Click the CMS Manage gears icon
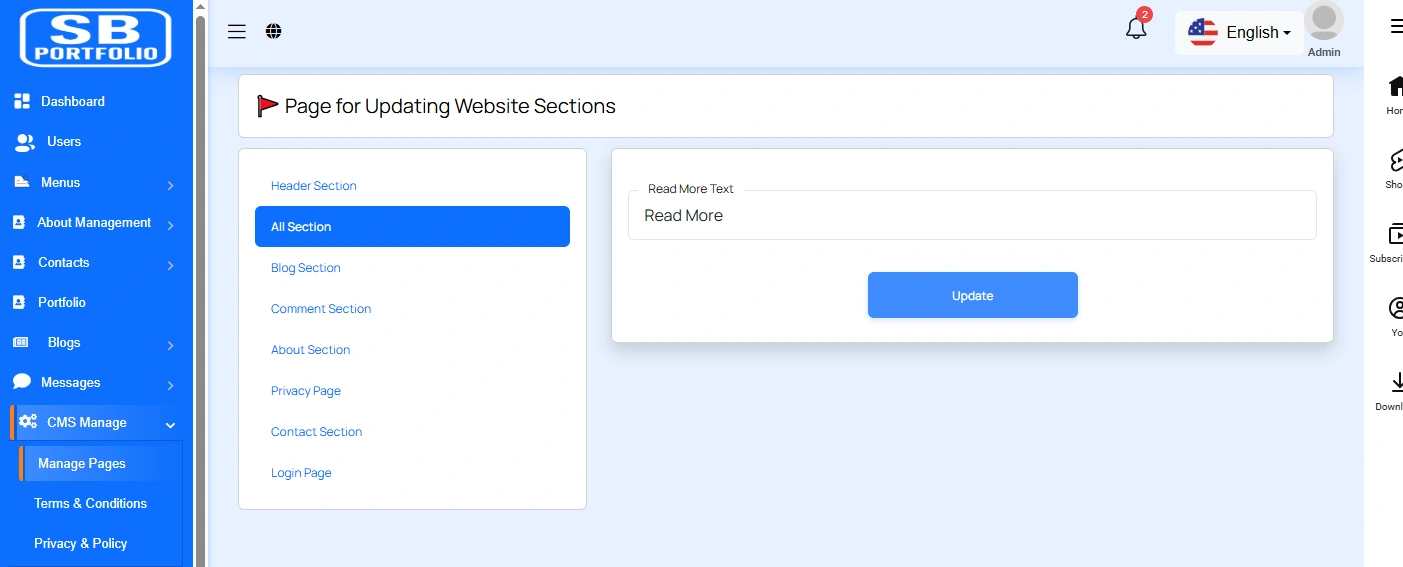 (28, 422)
